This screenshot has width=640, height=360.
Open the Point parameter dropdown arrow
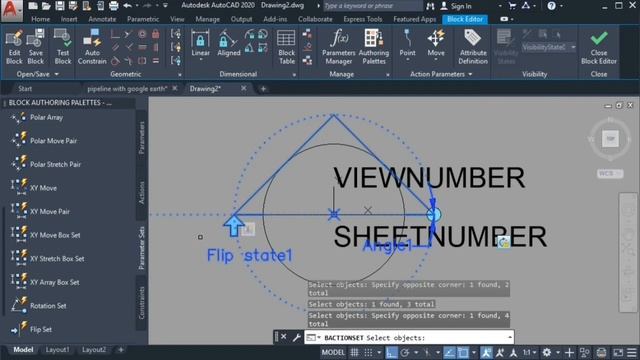click(407, 60)
